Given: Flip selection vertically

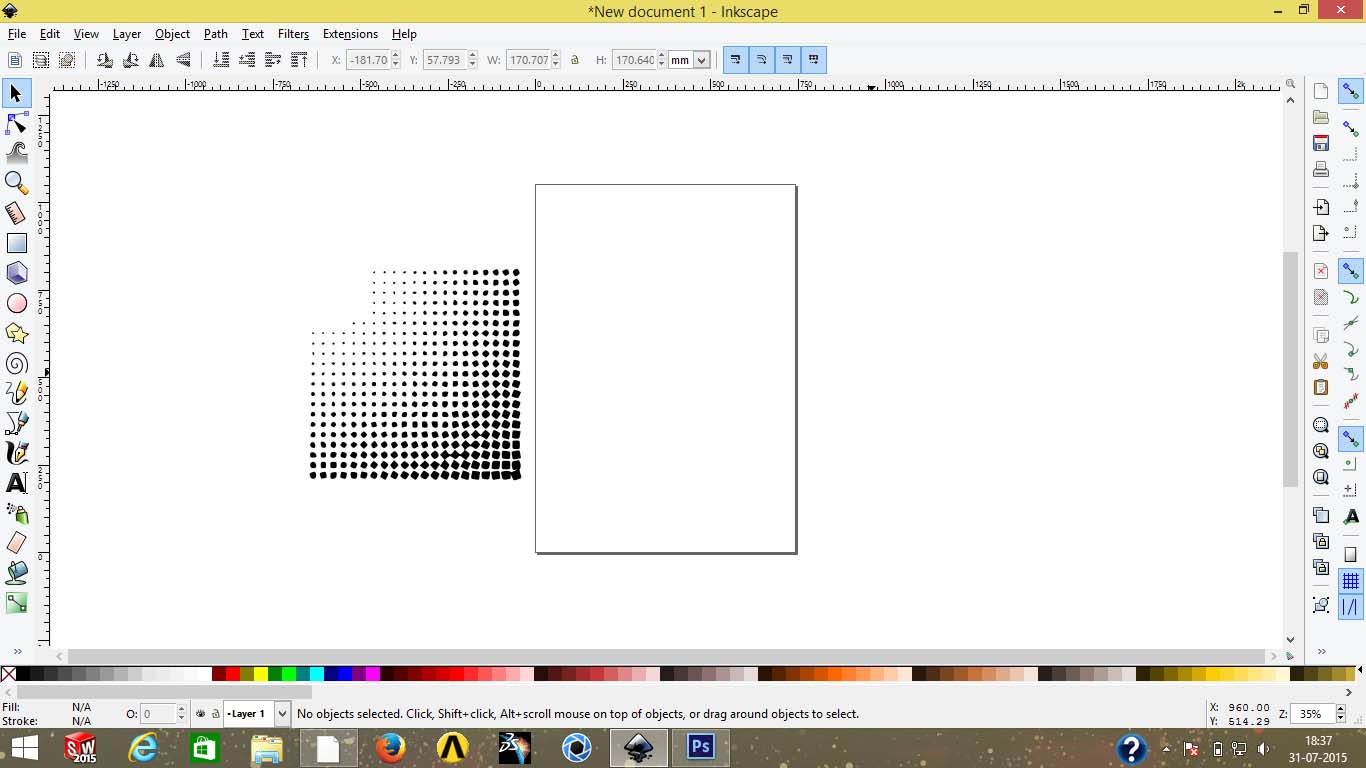Looking at the screenshot, I should click(x=183, y=60).
